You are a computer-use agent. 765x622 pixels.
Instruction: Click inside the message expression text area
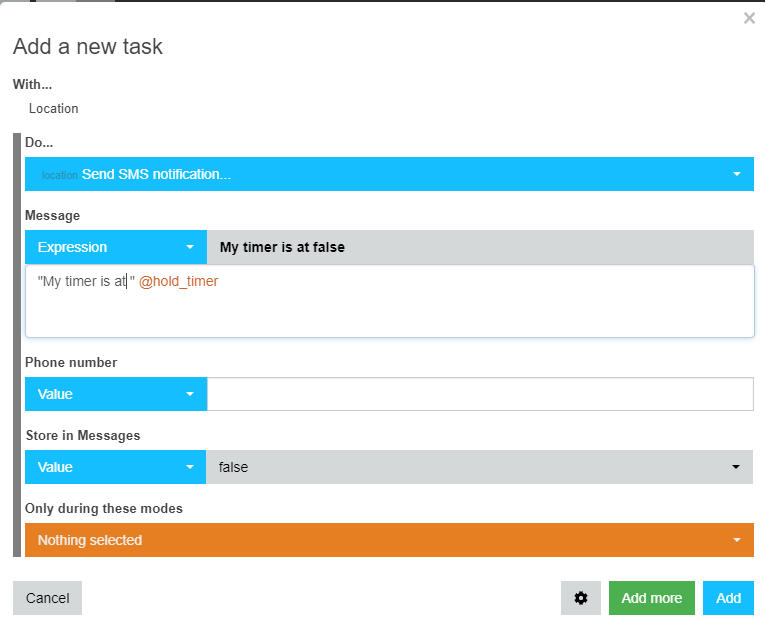pos(390,301)
